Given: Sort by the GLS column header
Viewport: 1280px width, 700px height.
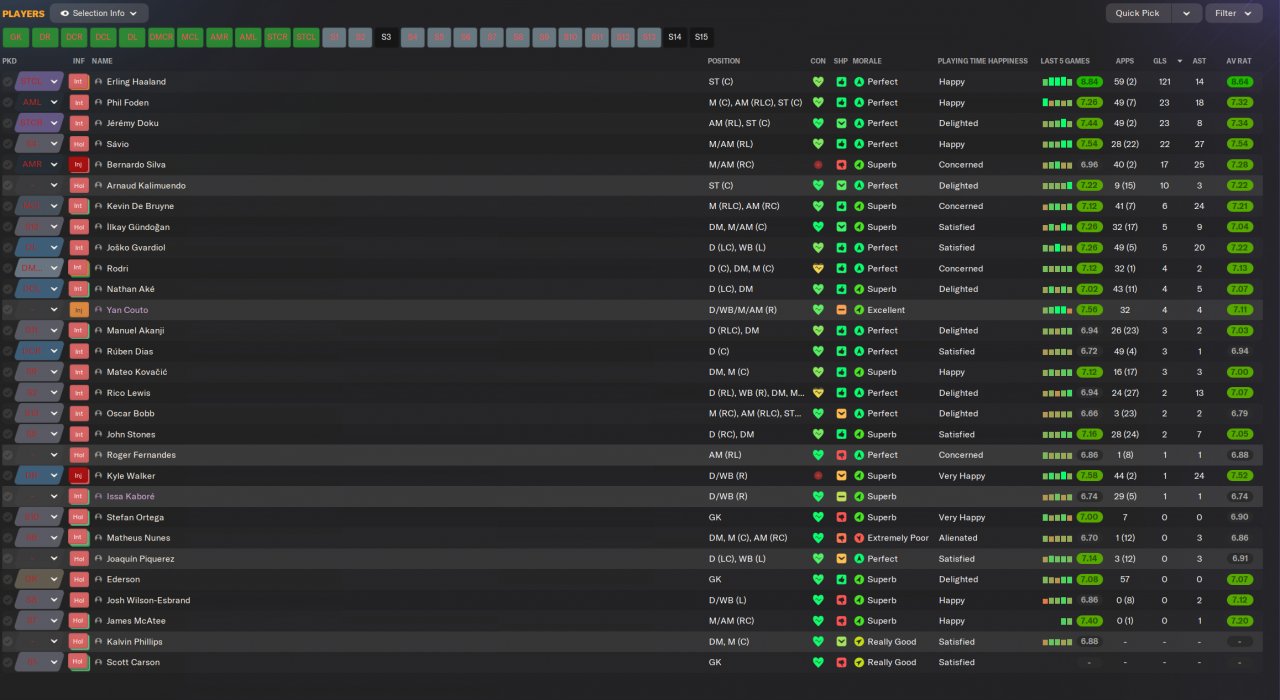Looking at the screenshot, I should (x=1160, y=61).
